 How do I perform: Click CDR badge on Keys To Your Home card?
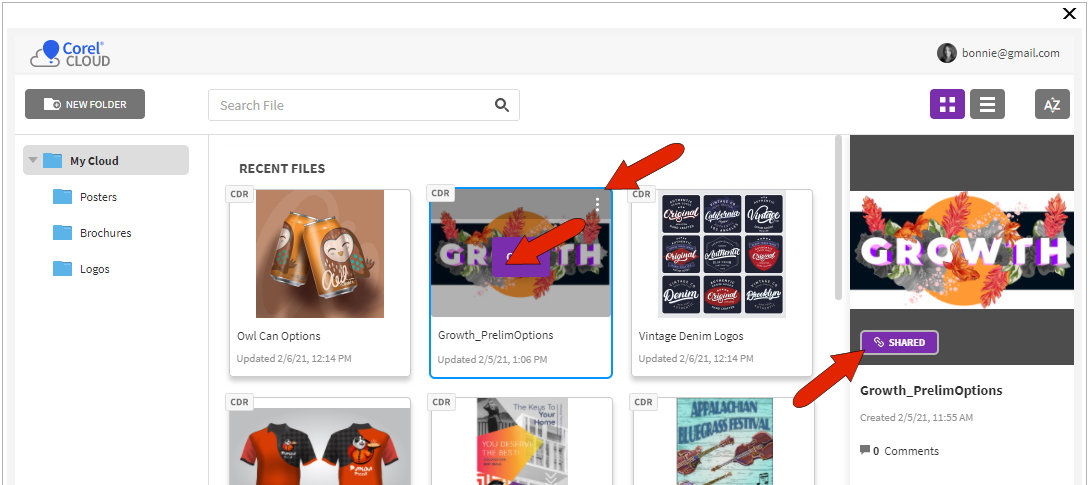click(442, 402)
